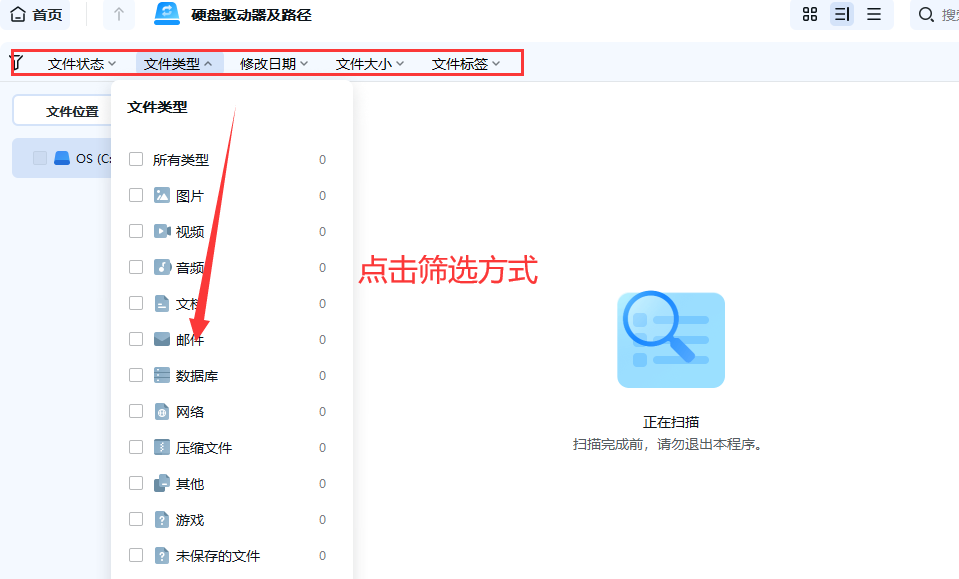Enable the 视频 file type filter
Image resolution: width=959 pixels, height=579 pixels.
tap(135, 231)
